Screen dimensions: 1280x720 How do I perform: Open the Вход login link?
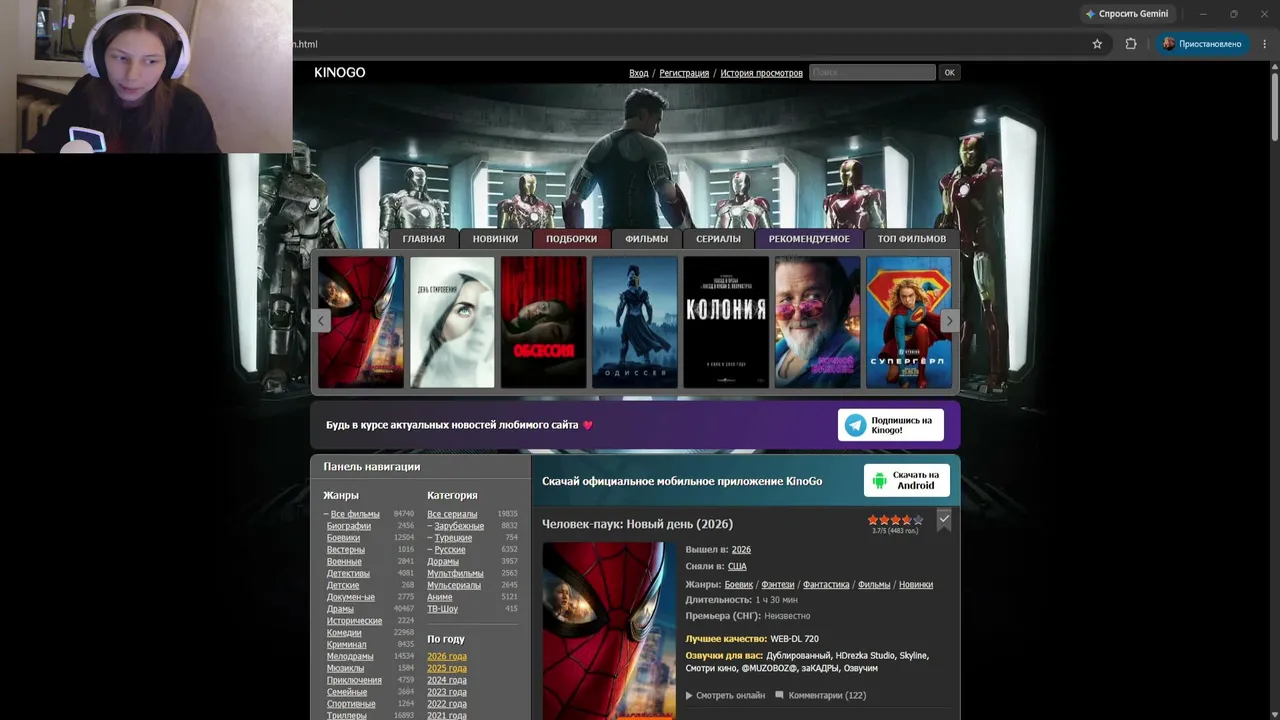(639, 73)
